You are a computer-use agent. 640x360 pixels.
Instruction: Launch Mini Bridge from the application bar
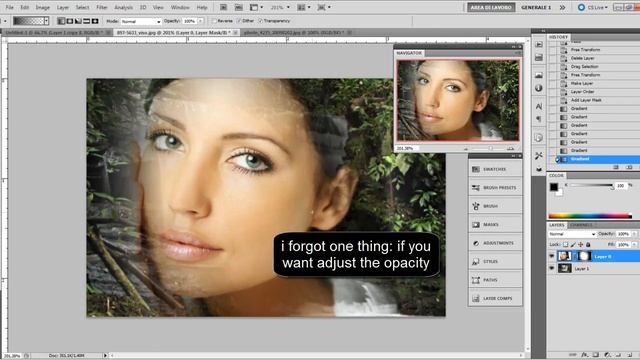click(x=238, y=7)
